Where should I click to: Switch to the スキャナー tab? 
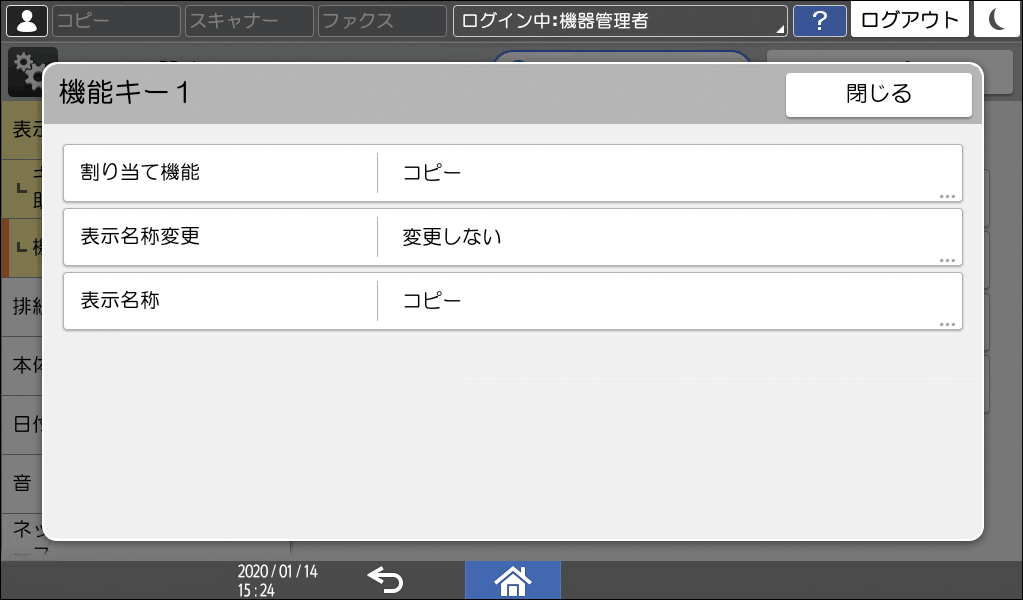[x=246, y=20]
